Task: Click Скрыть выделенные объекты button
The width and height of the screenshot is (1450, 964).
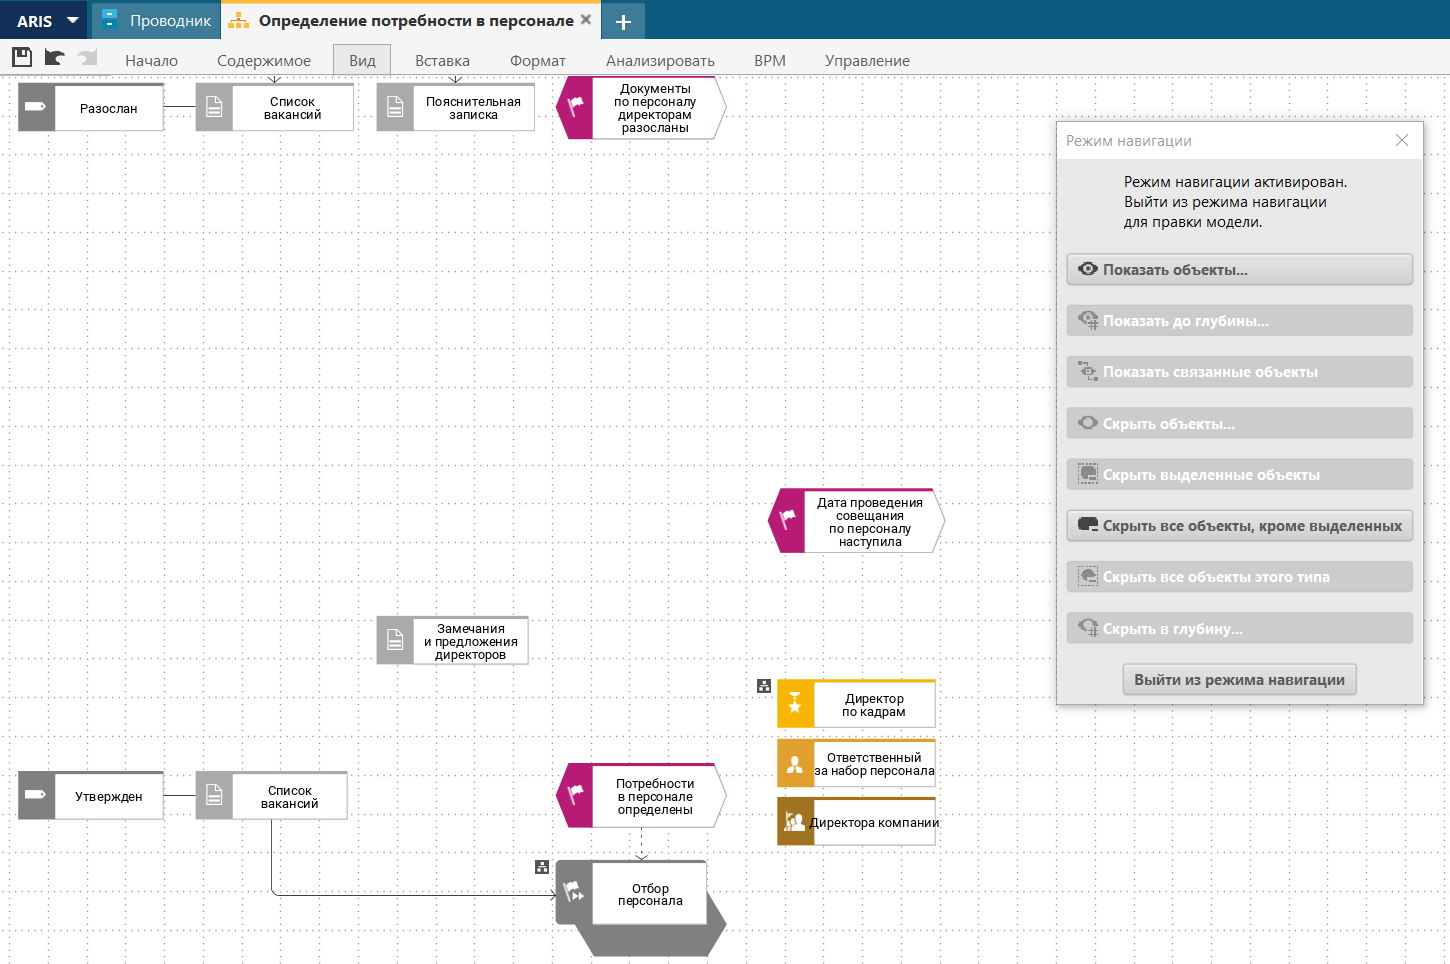Action: [1240, 474]
